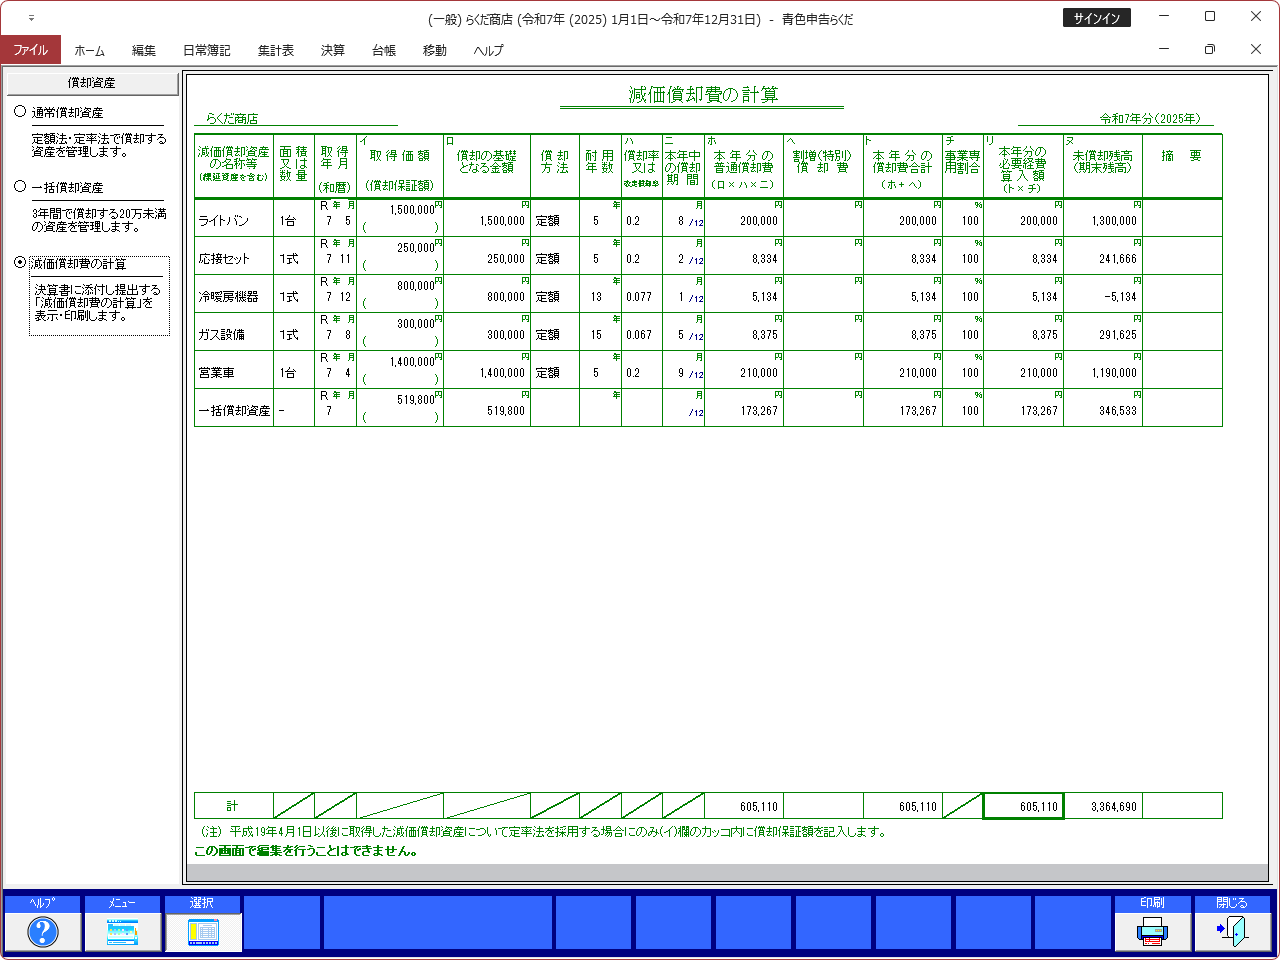The width and height of the screenshot is (1280, 960).
Task: Select the 通常償却資産 radio button
Action: tap(20, 112)
